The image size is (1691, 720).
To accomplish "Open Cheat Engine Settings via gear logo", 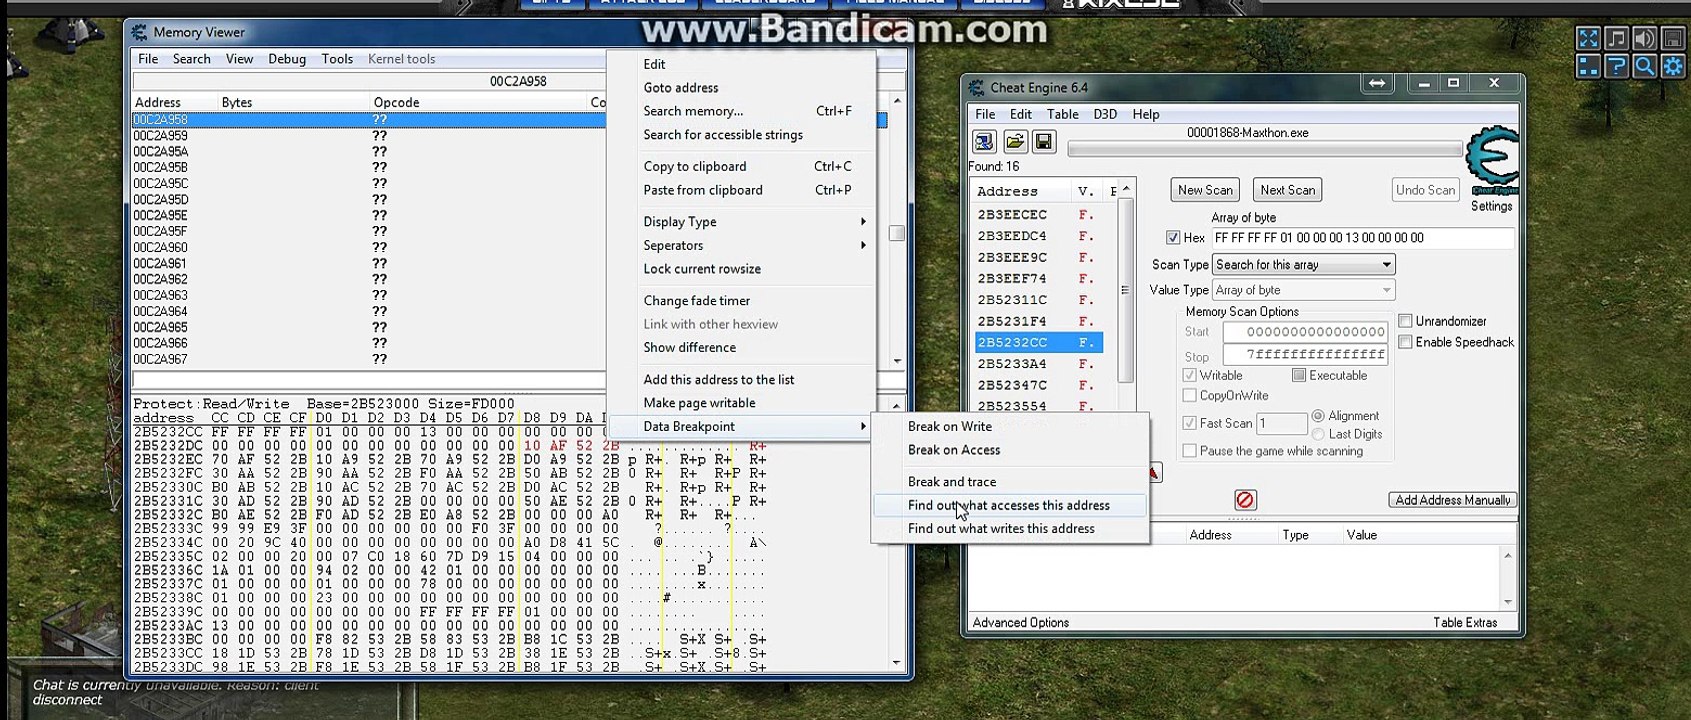I will pyautogui.click(x=1492, y=160).
